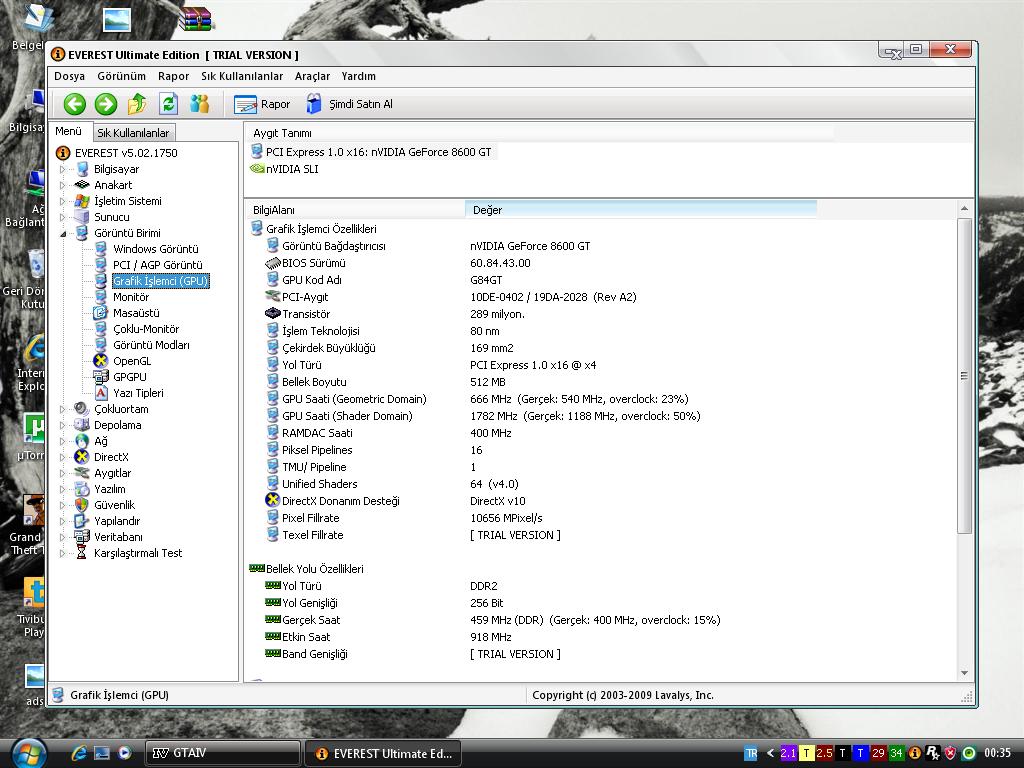1024x768 pixels.
Task: Go back with green left arrow
Action: (x=74, y=104)
